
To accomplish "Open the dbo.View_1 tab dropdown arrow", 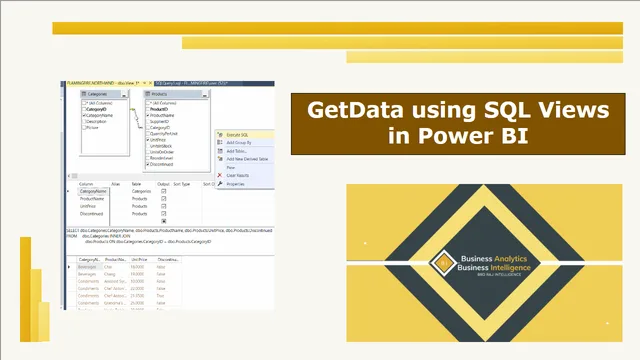I will point(144,83).
